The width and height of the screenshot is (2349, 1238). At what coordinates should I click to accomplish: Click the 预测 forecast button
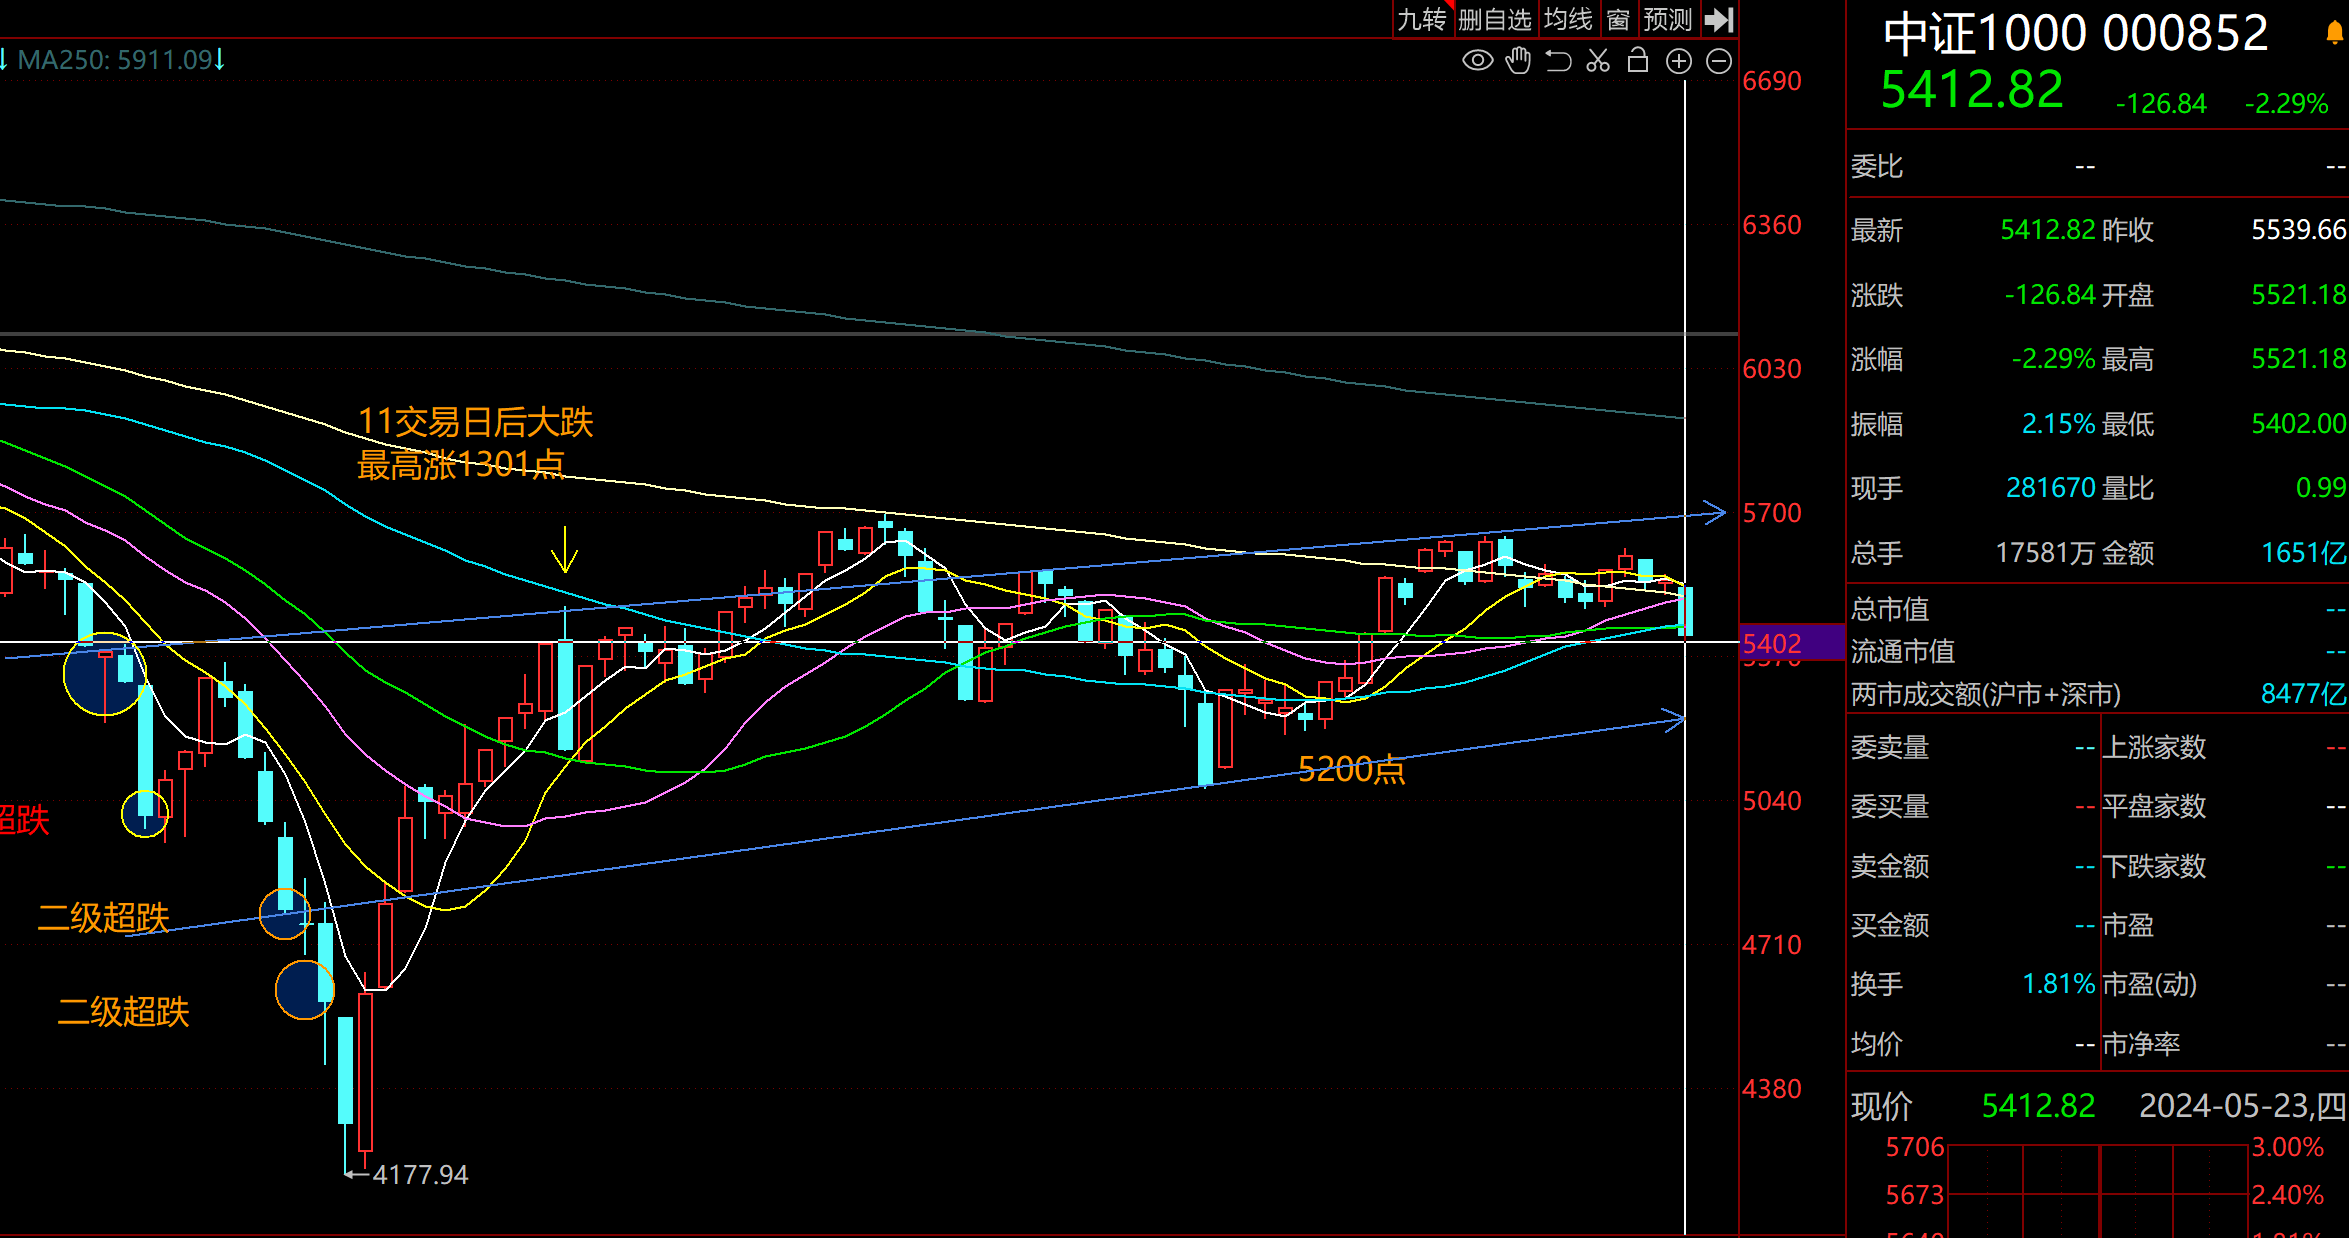click(1667, 19)
